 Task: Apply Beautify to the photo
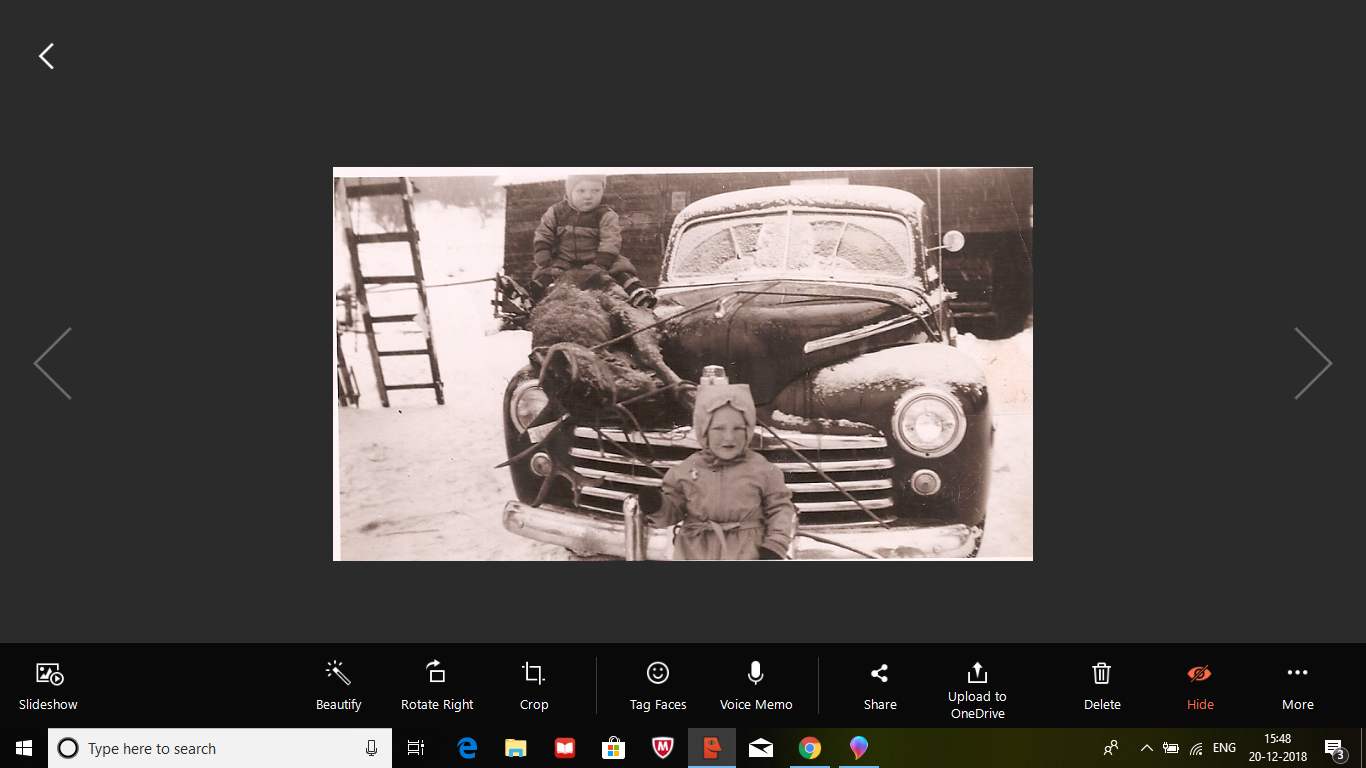click(x=338, y=685)
